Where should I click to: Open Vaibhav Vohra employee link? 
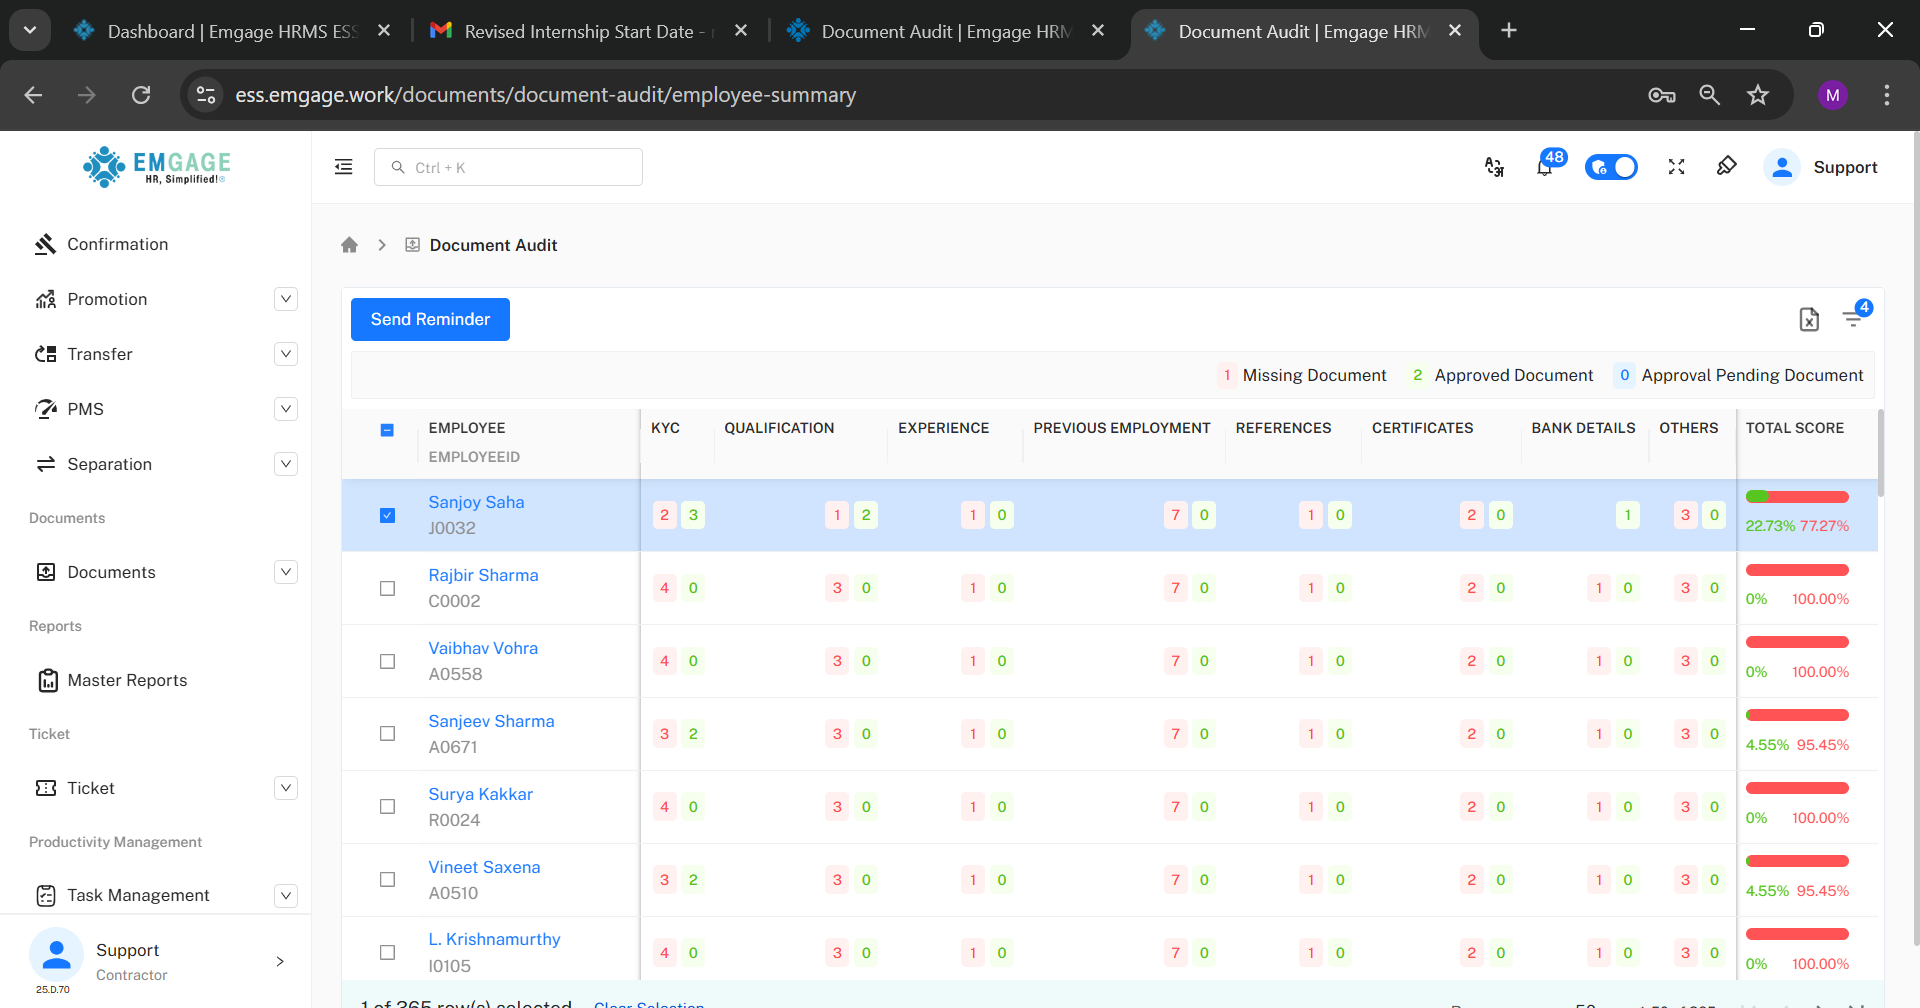pyautogui.click(x=483, y=648)
